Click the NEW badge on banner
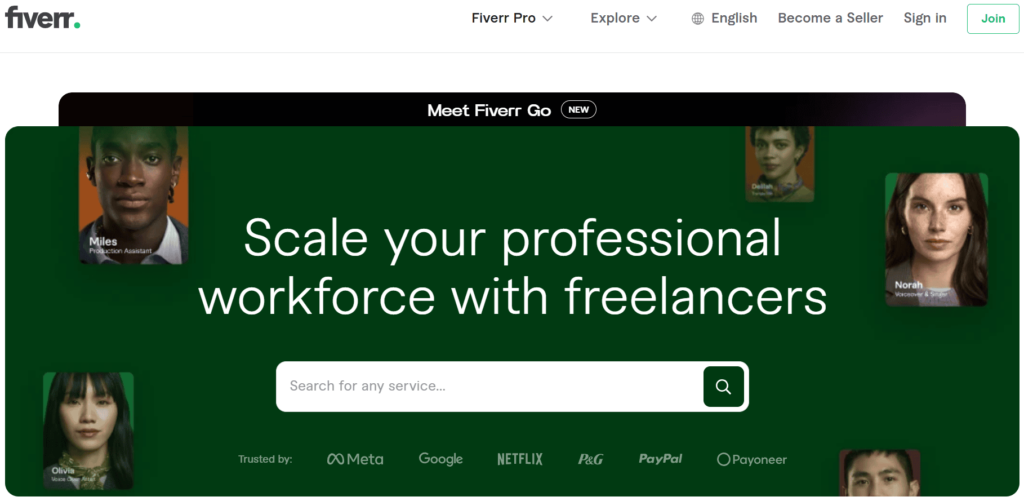Viewport: 1024px width, 501px height. pyautogui.click(x=579, y=110)
